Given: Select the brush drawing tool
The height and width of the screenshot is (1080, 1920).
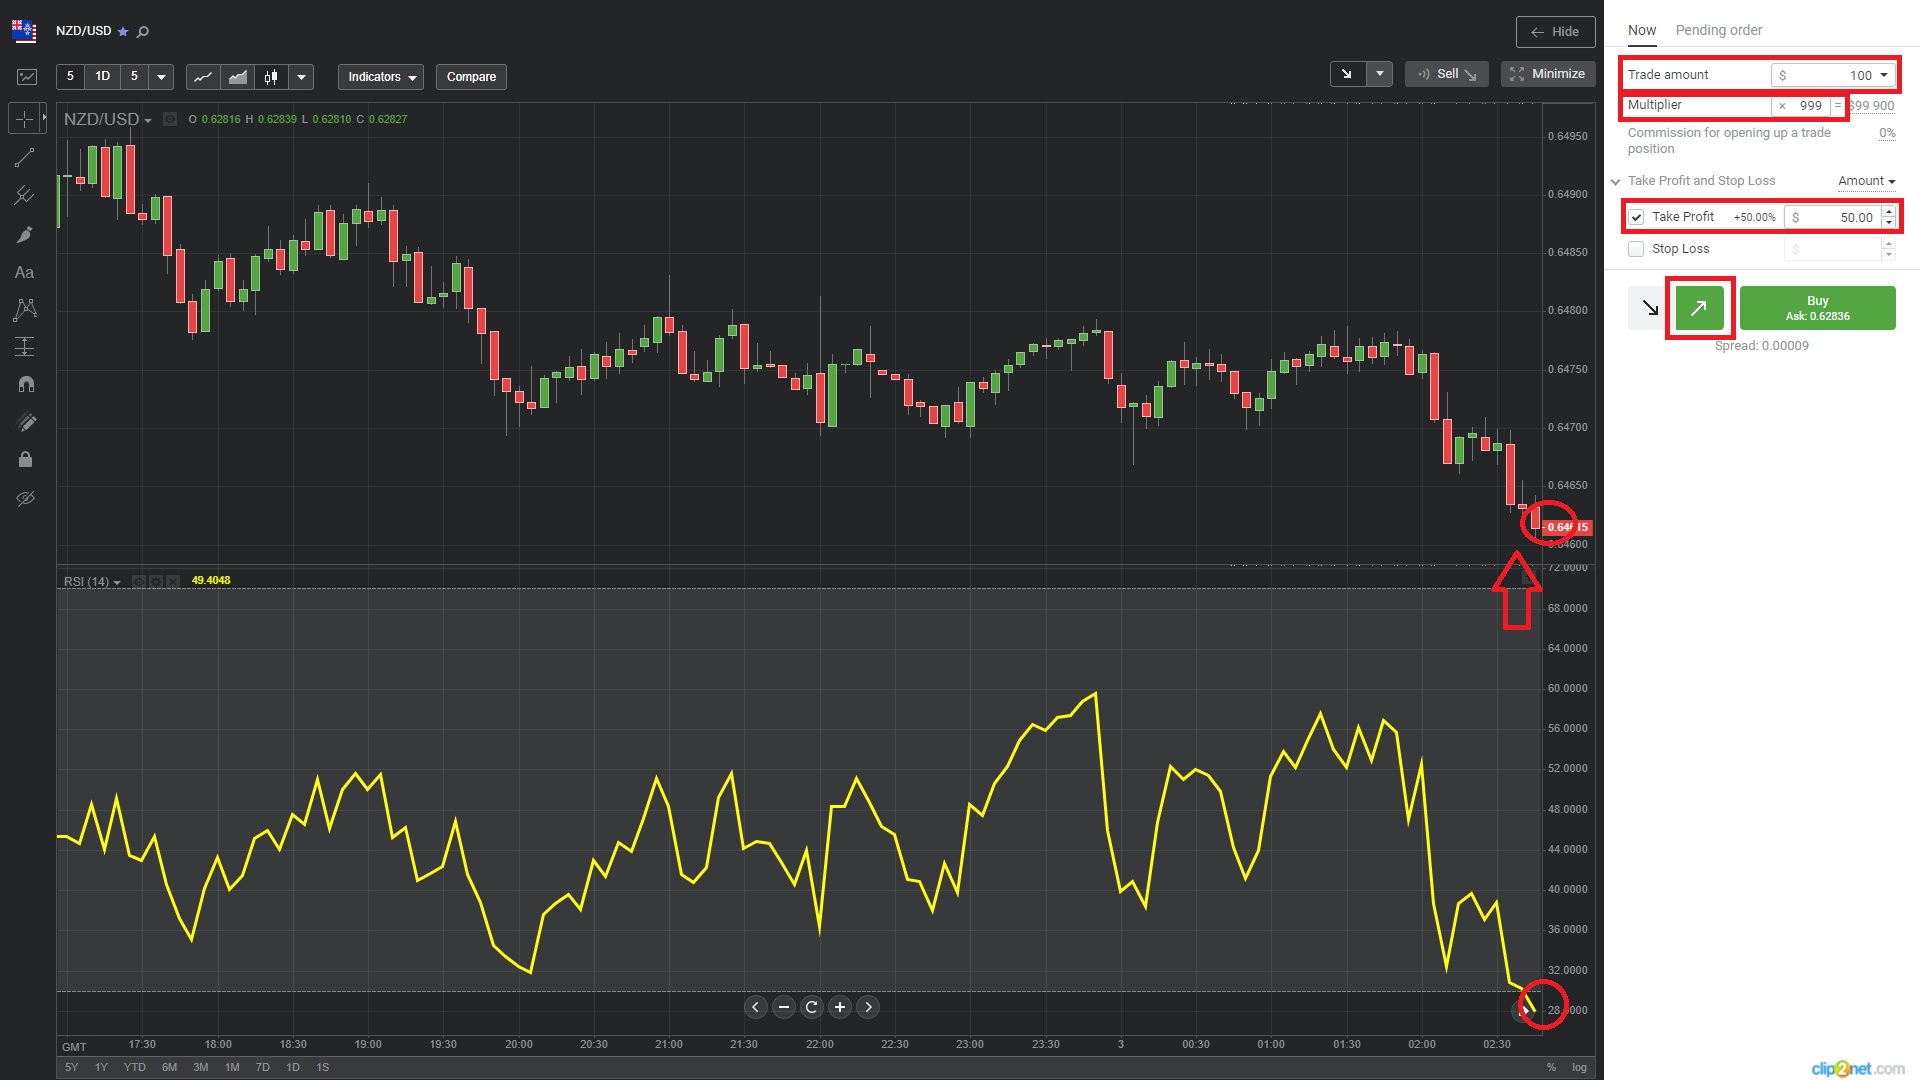Looking at the screenshot, I should (25, 234).
